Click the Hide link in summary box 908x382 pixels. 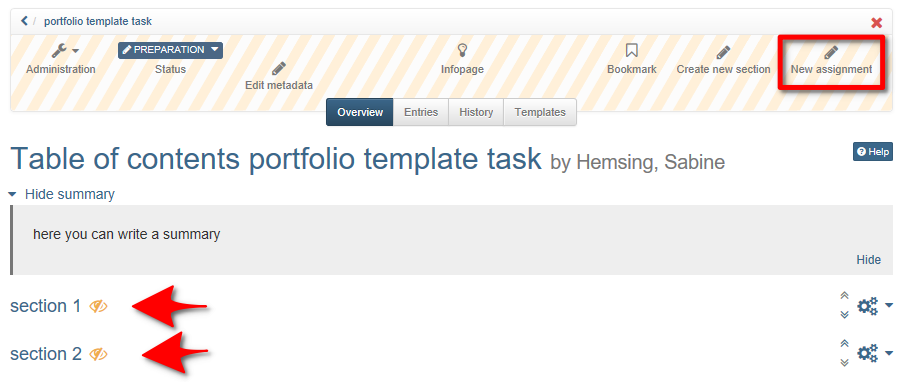869,260
